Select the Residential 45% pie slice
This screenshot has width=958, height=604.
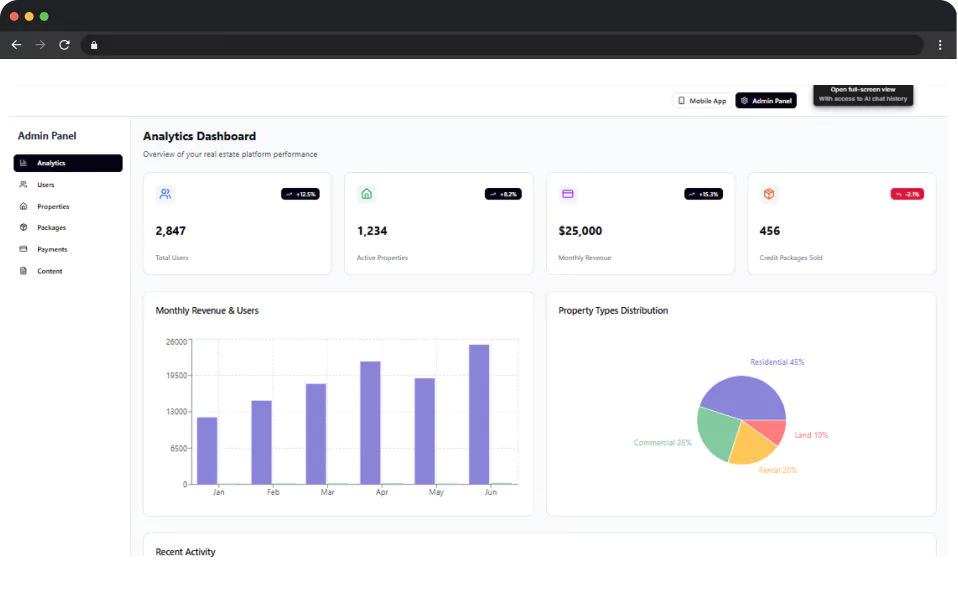tap(745, 395)
